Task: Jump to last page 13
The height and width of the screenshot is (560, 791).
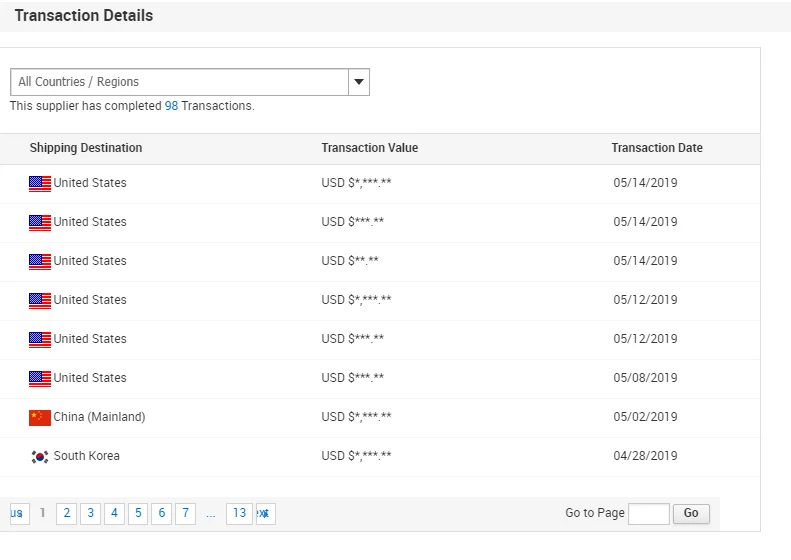Action: 239,513
